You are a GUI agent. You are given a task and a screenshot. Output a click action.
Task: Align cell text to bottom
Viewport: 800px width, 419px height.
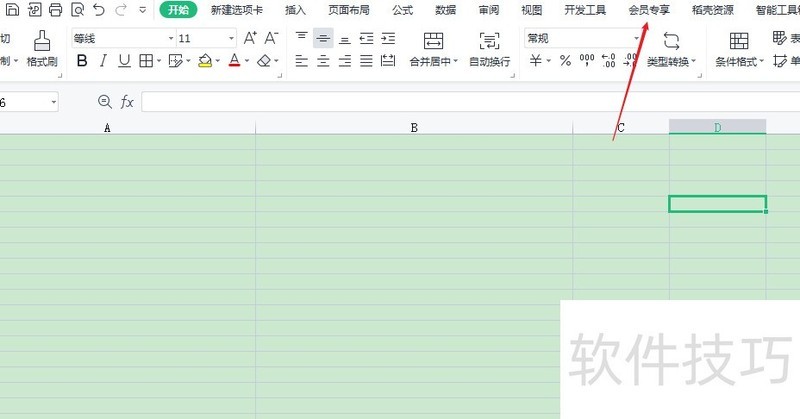[x=345, y=39]
